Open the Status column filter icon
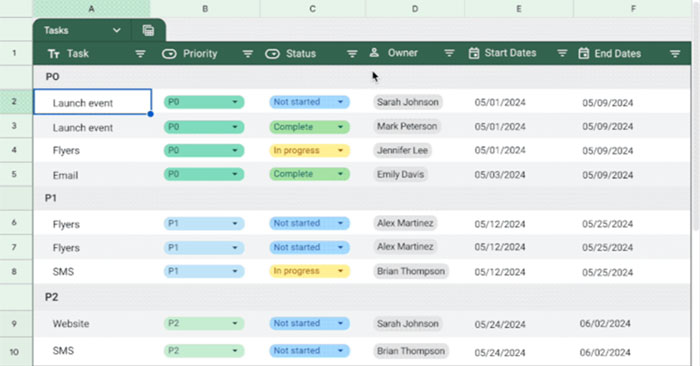Image resolution: width=700 pixels, height=366 pixels. coord(352,54)
